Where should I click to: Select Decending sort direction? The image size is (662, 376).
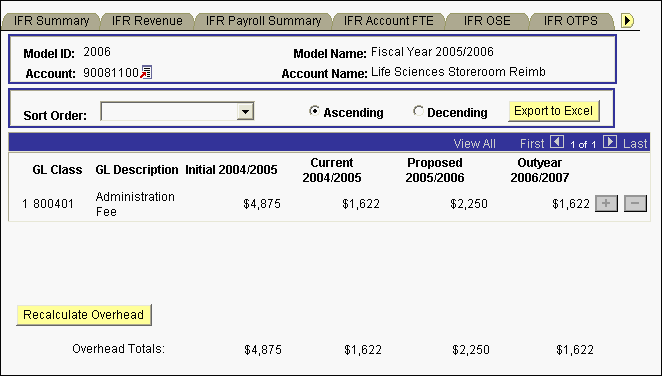pyautogui.click(x=418, y=111)
